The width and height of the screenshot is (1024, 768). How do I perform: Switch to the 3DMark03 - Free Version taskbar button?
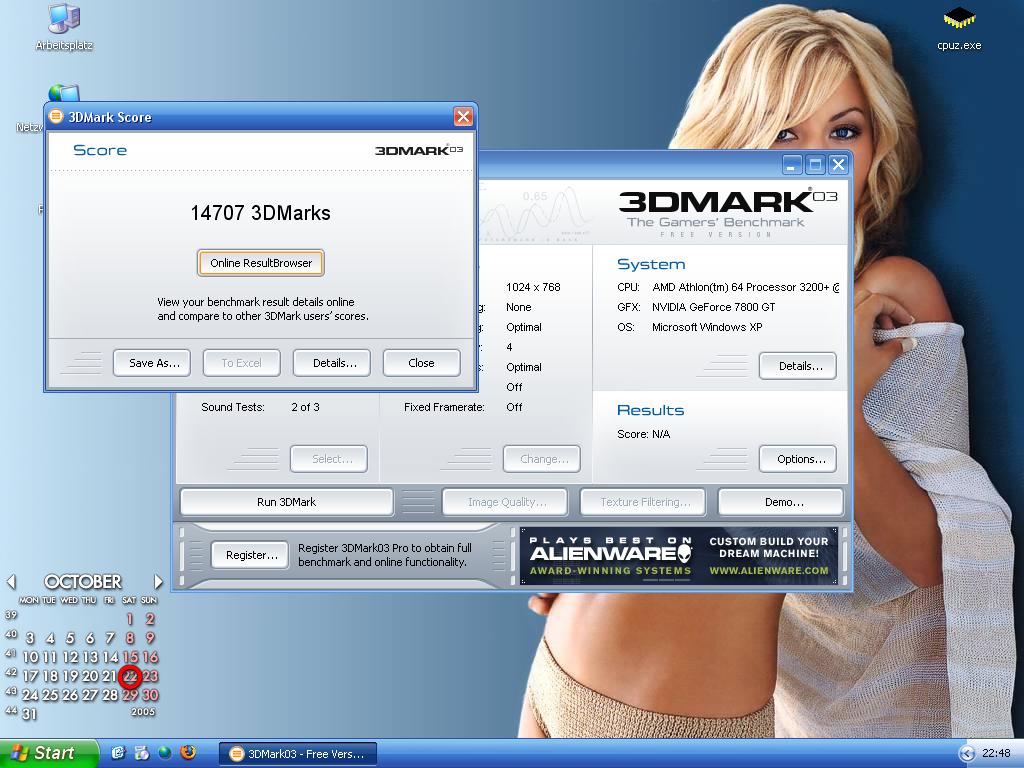297,754
